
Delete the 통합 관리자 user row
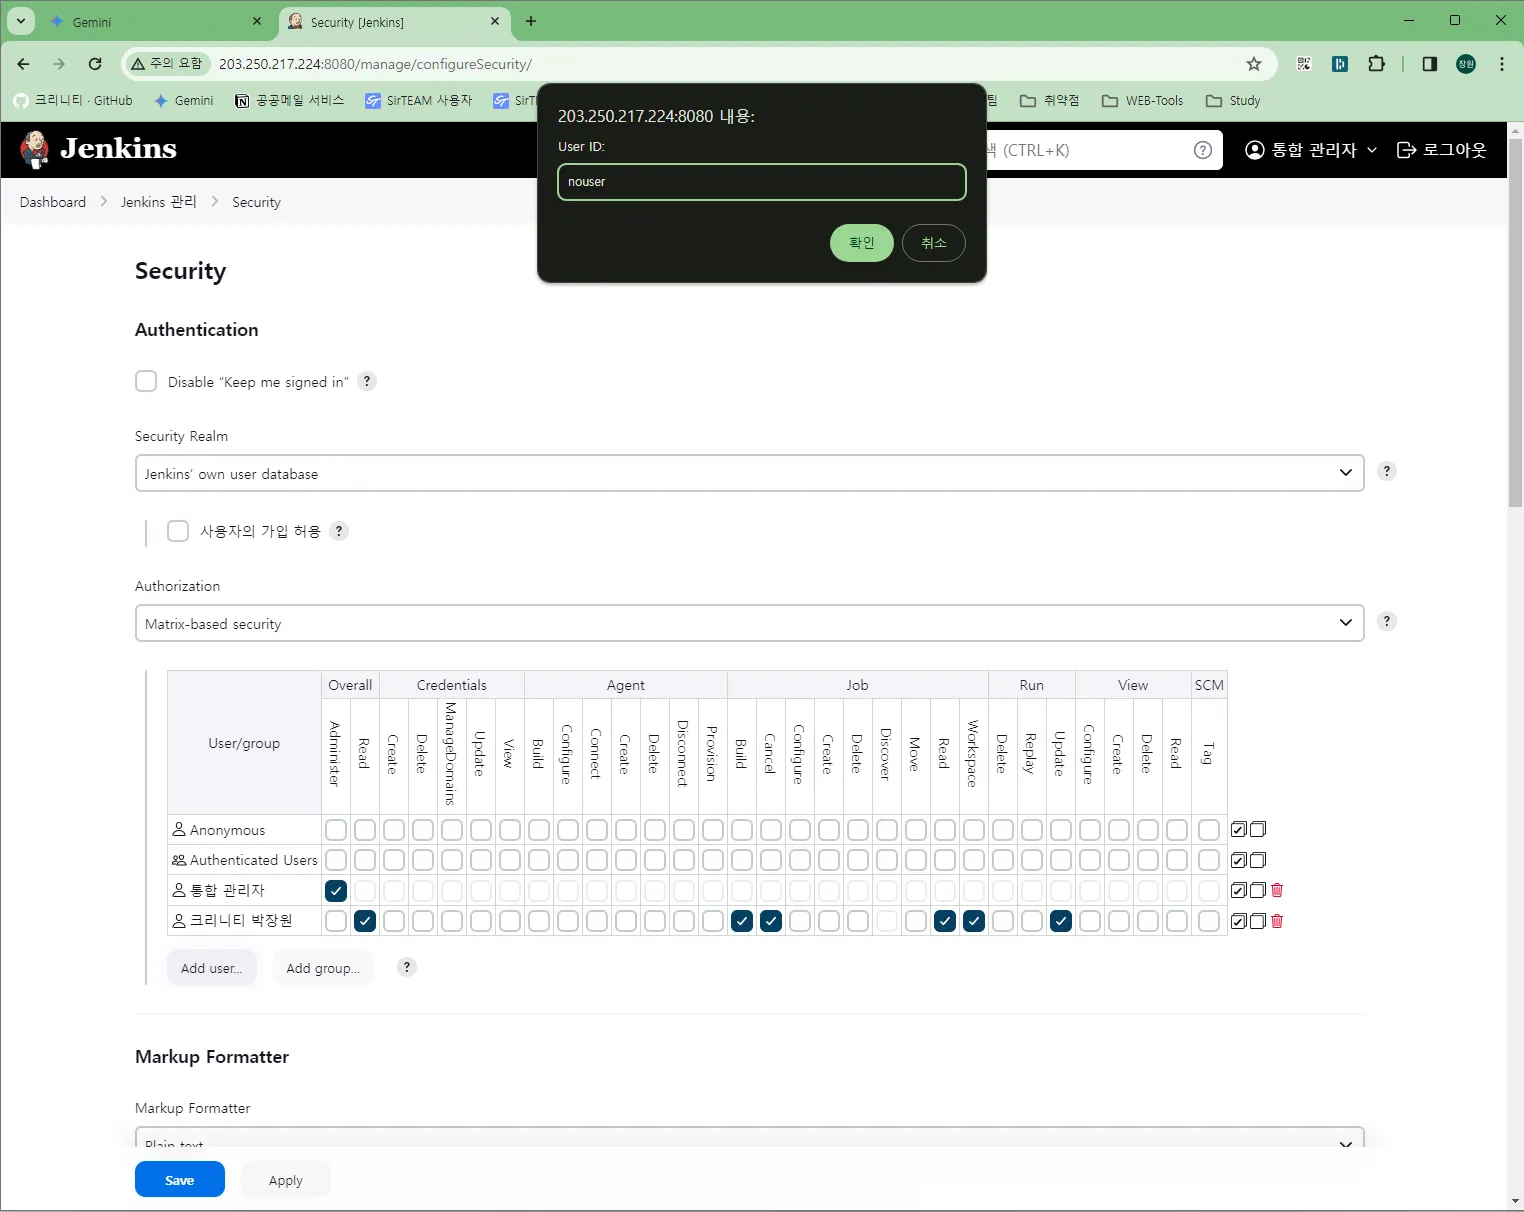pos(1277,890)
